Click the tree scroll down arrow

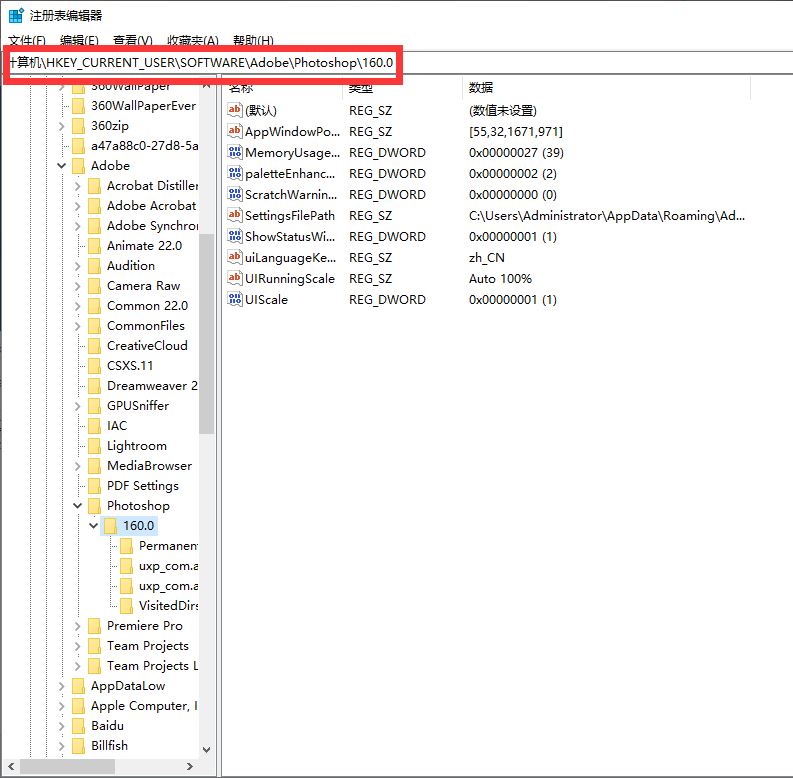[206, 750]
